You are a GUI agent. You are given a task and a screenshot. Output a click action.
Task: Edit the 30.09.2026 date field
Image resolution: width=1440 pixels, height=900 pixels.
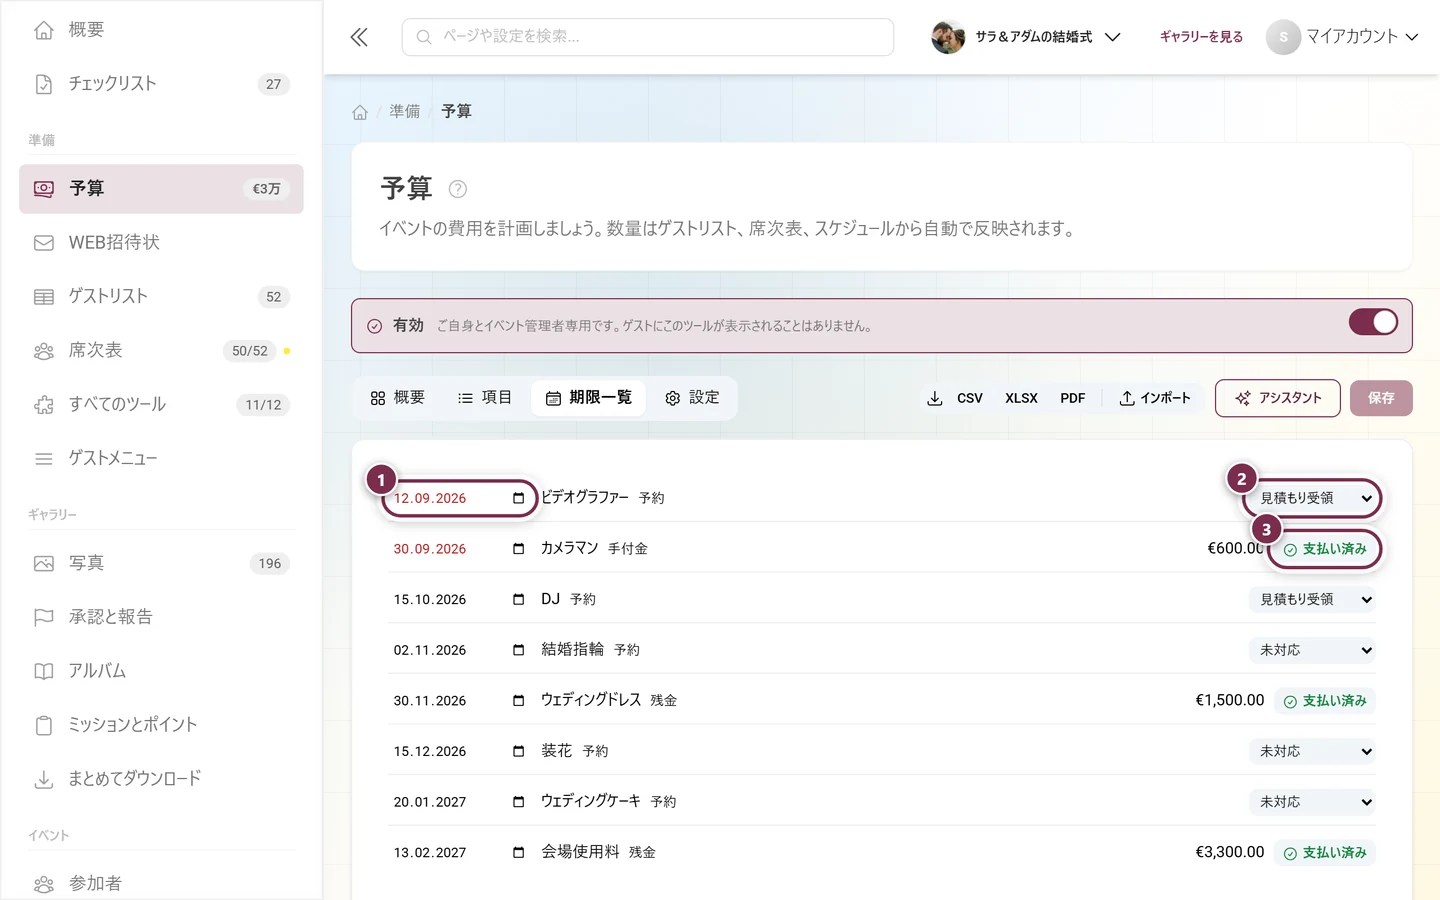coord(459,549)
